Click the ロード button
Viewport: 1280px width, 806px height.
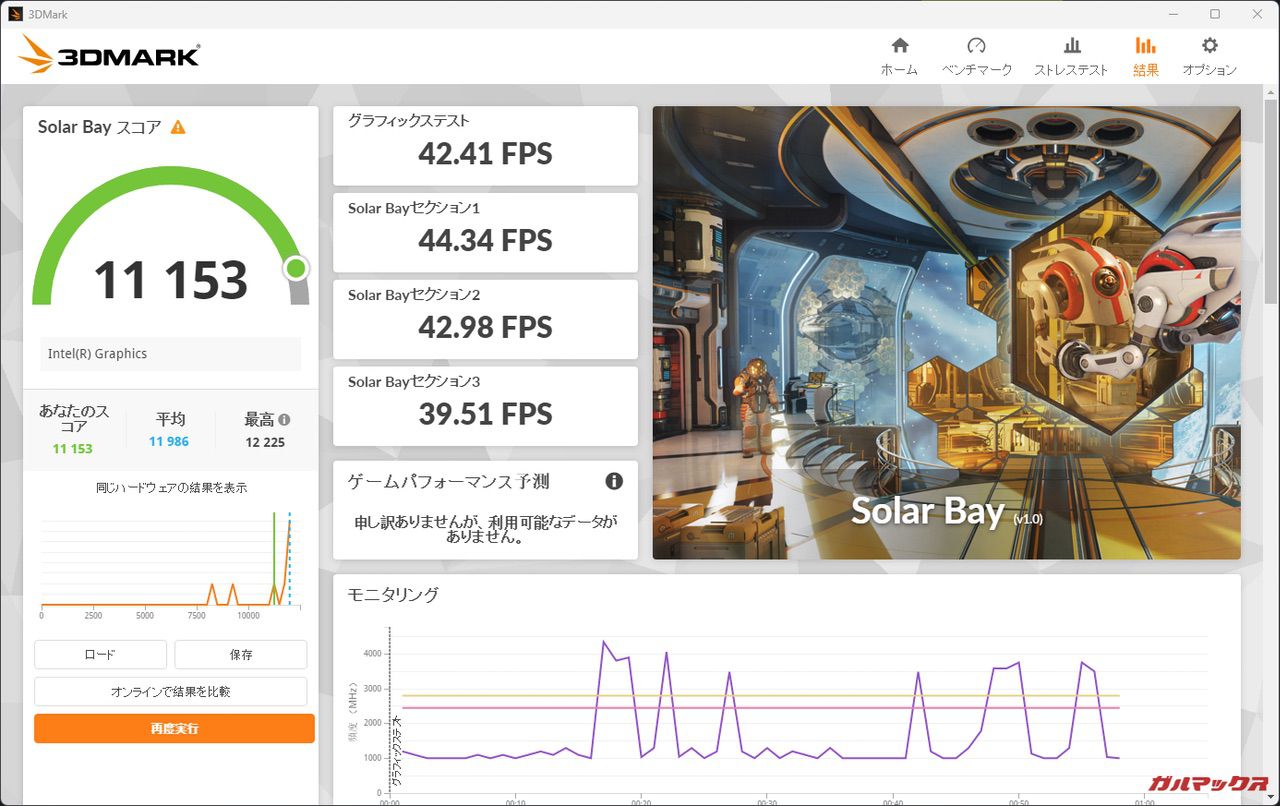coord(100,655)
